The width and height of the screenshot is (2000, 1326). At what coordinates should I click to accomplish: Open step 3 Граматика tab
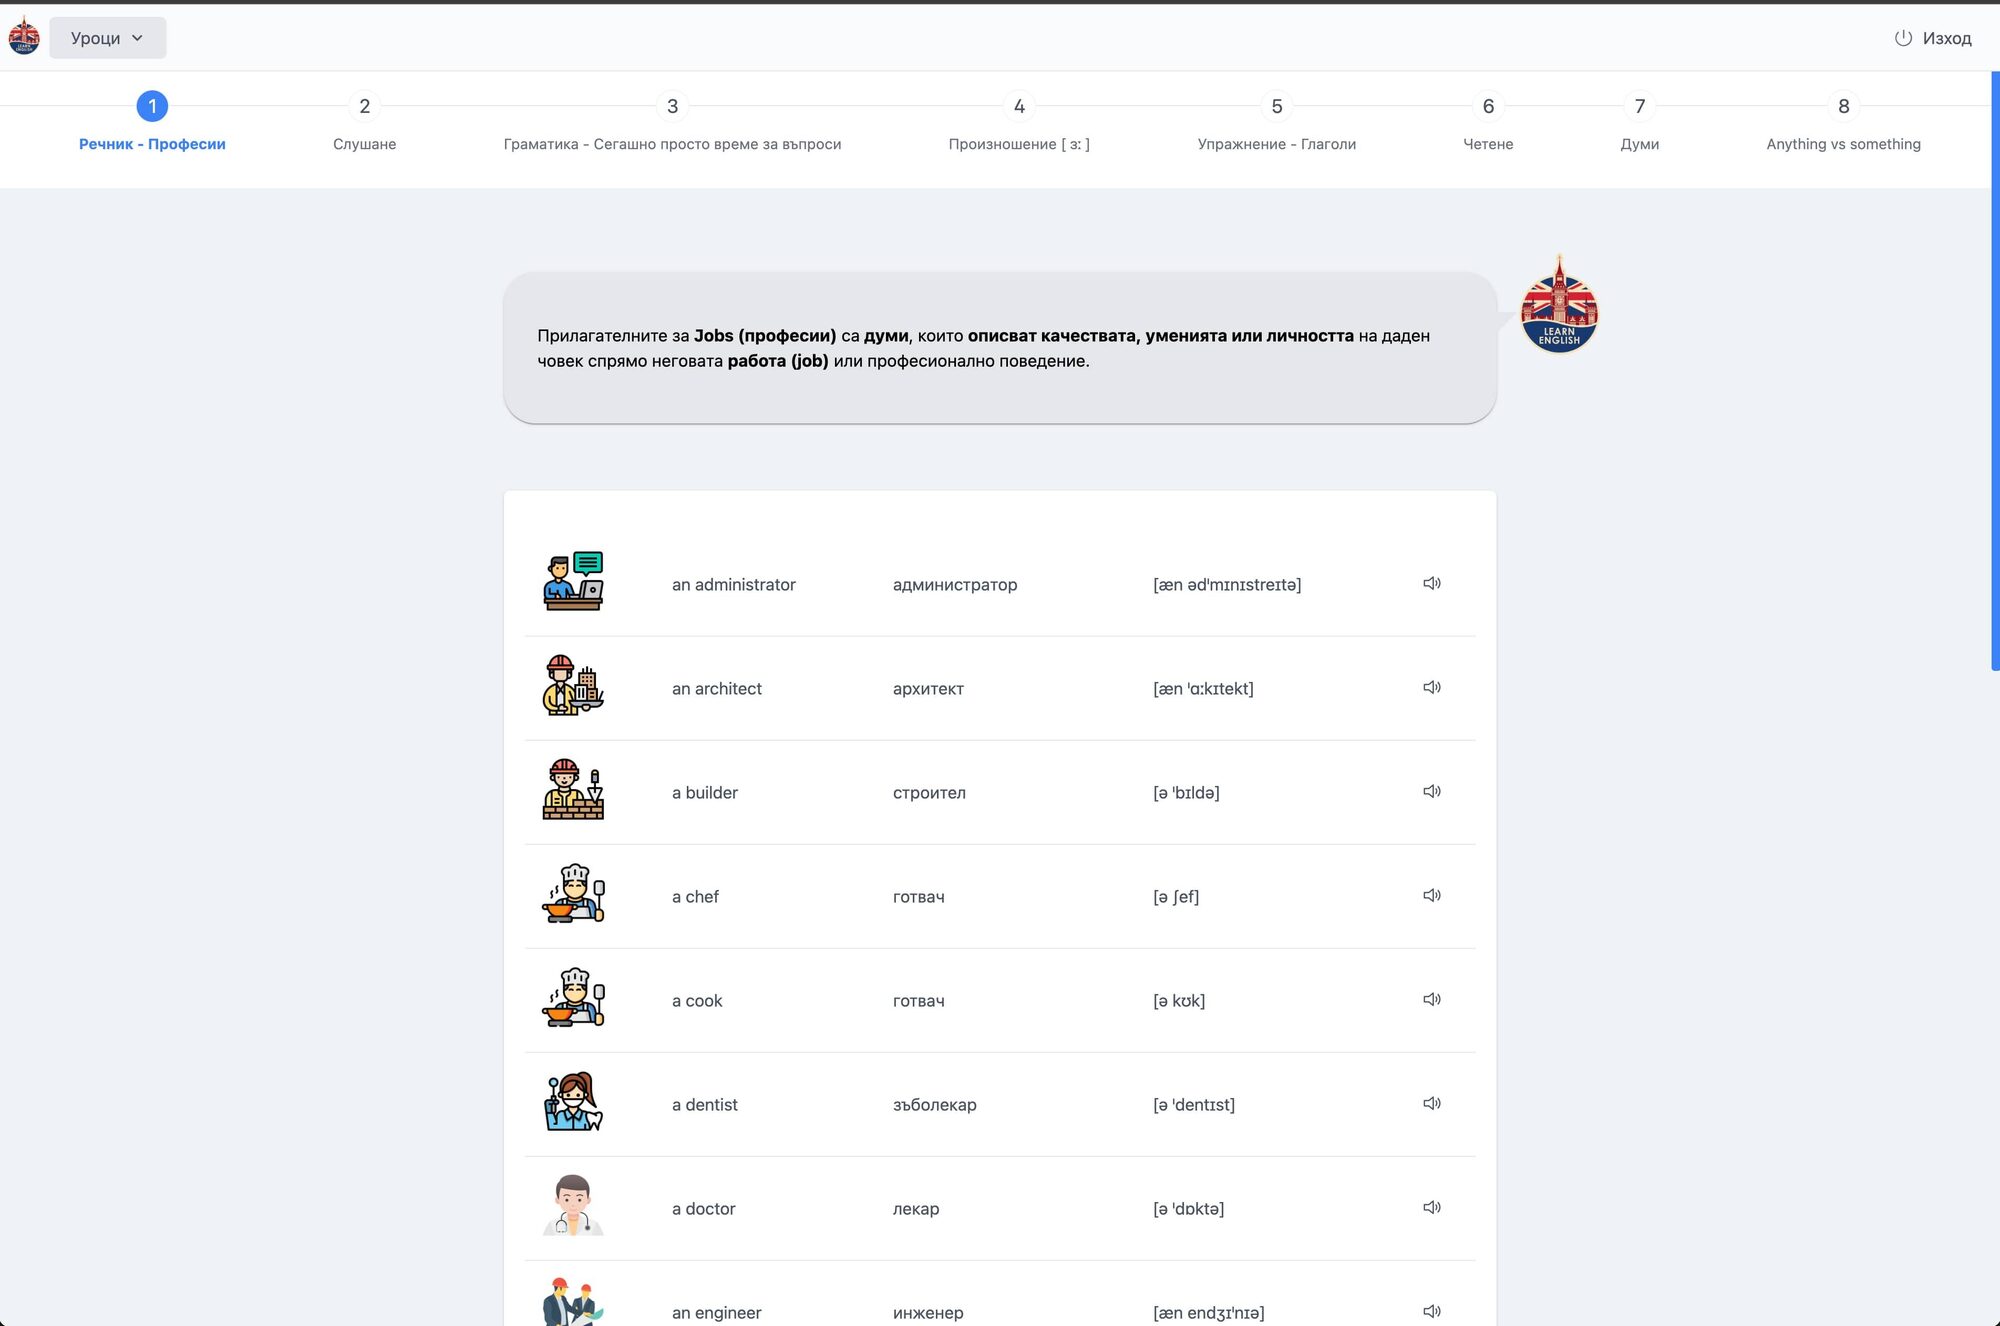672,106
